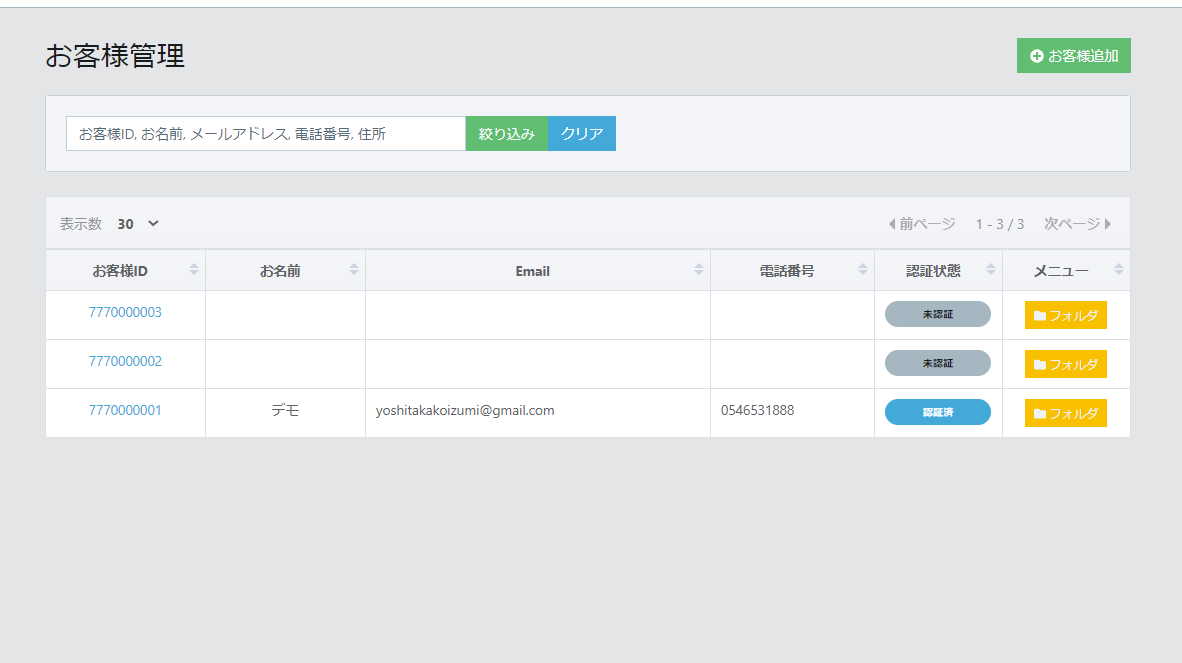
Task: Sort by Email column arrows
Action: (699, 270)
